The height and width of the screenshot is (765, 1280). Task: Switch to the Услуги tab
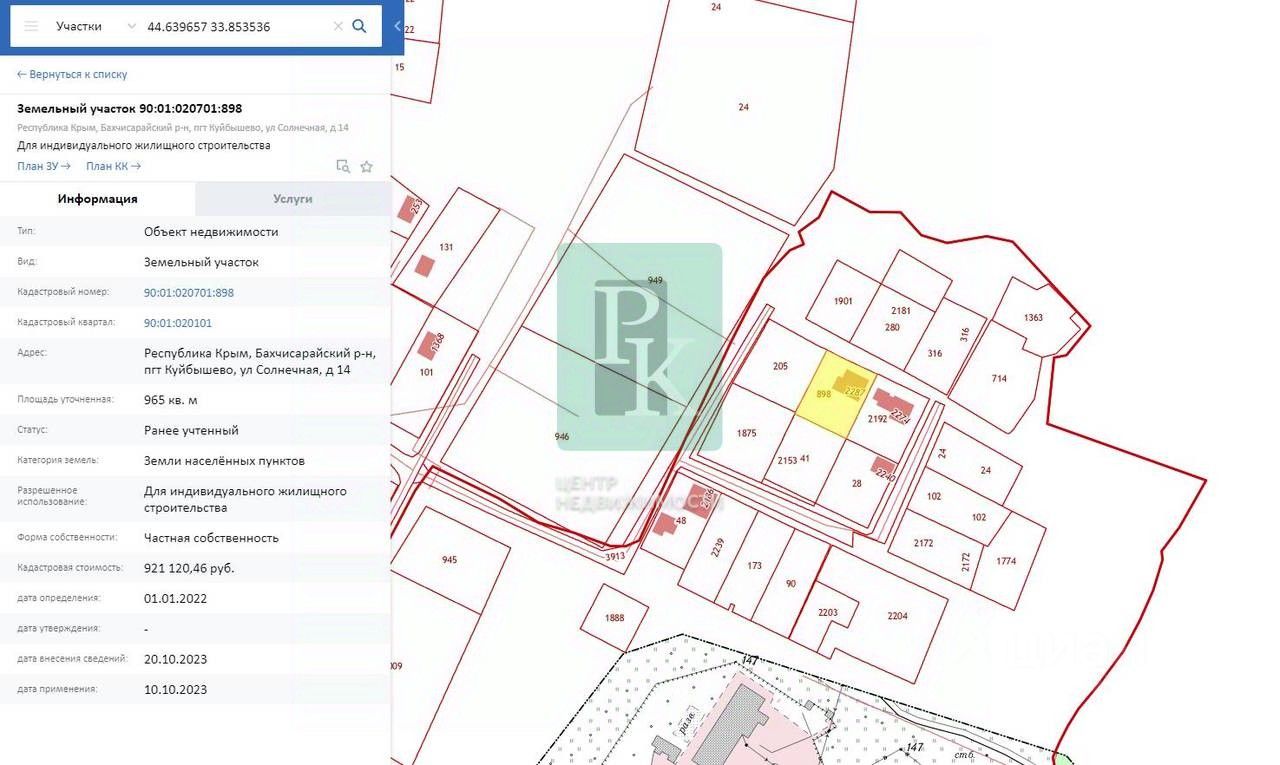293,199
